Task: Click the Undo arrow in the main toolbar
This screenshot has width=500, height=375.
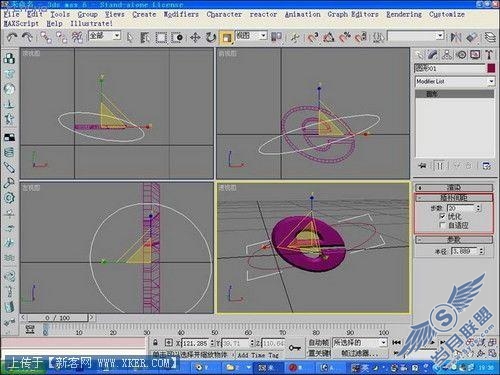Action: 12,37
